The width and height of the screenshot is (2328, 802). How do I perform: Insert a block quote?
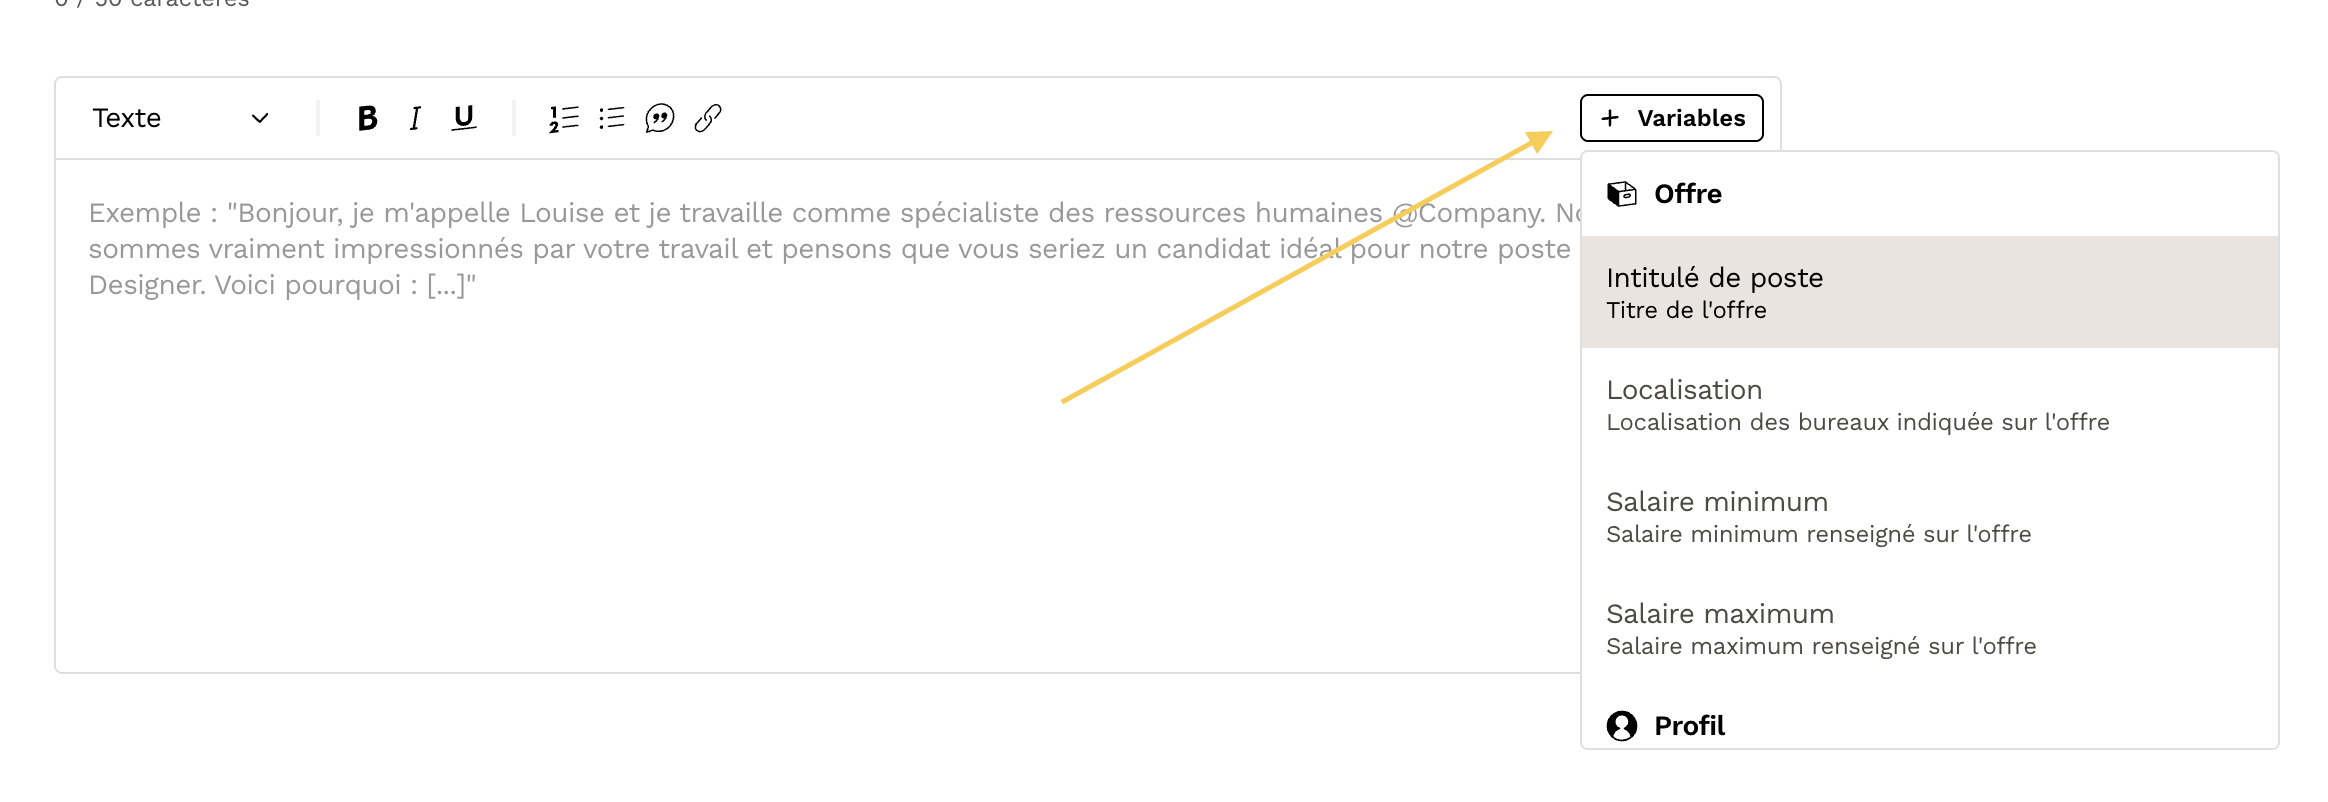tap(660, 118)
